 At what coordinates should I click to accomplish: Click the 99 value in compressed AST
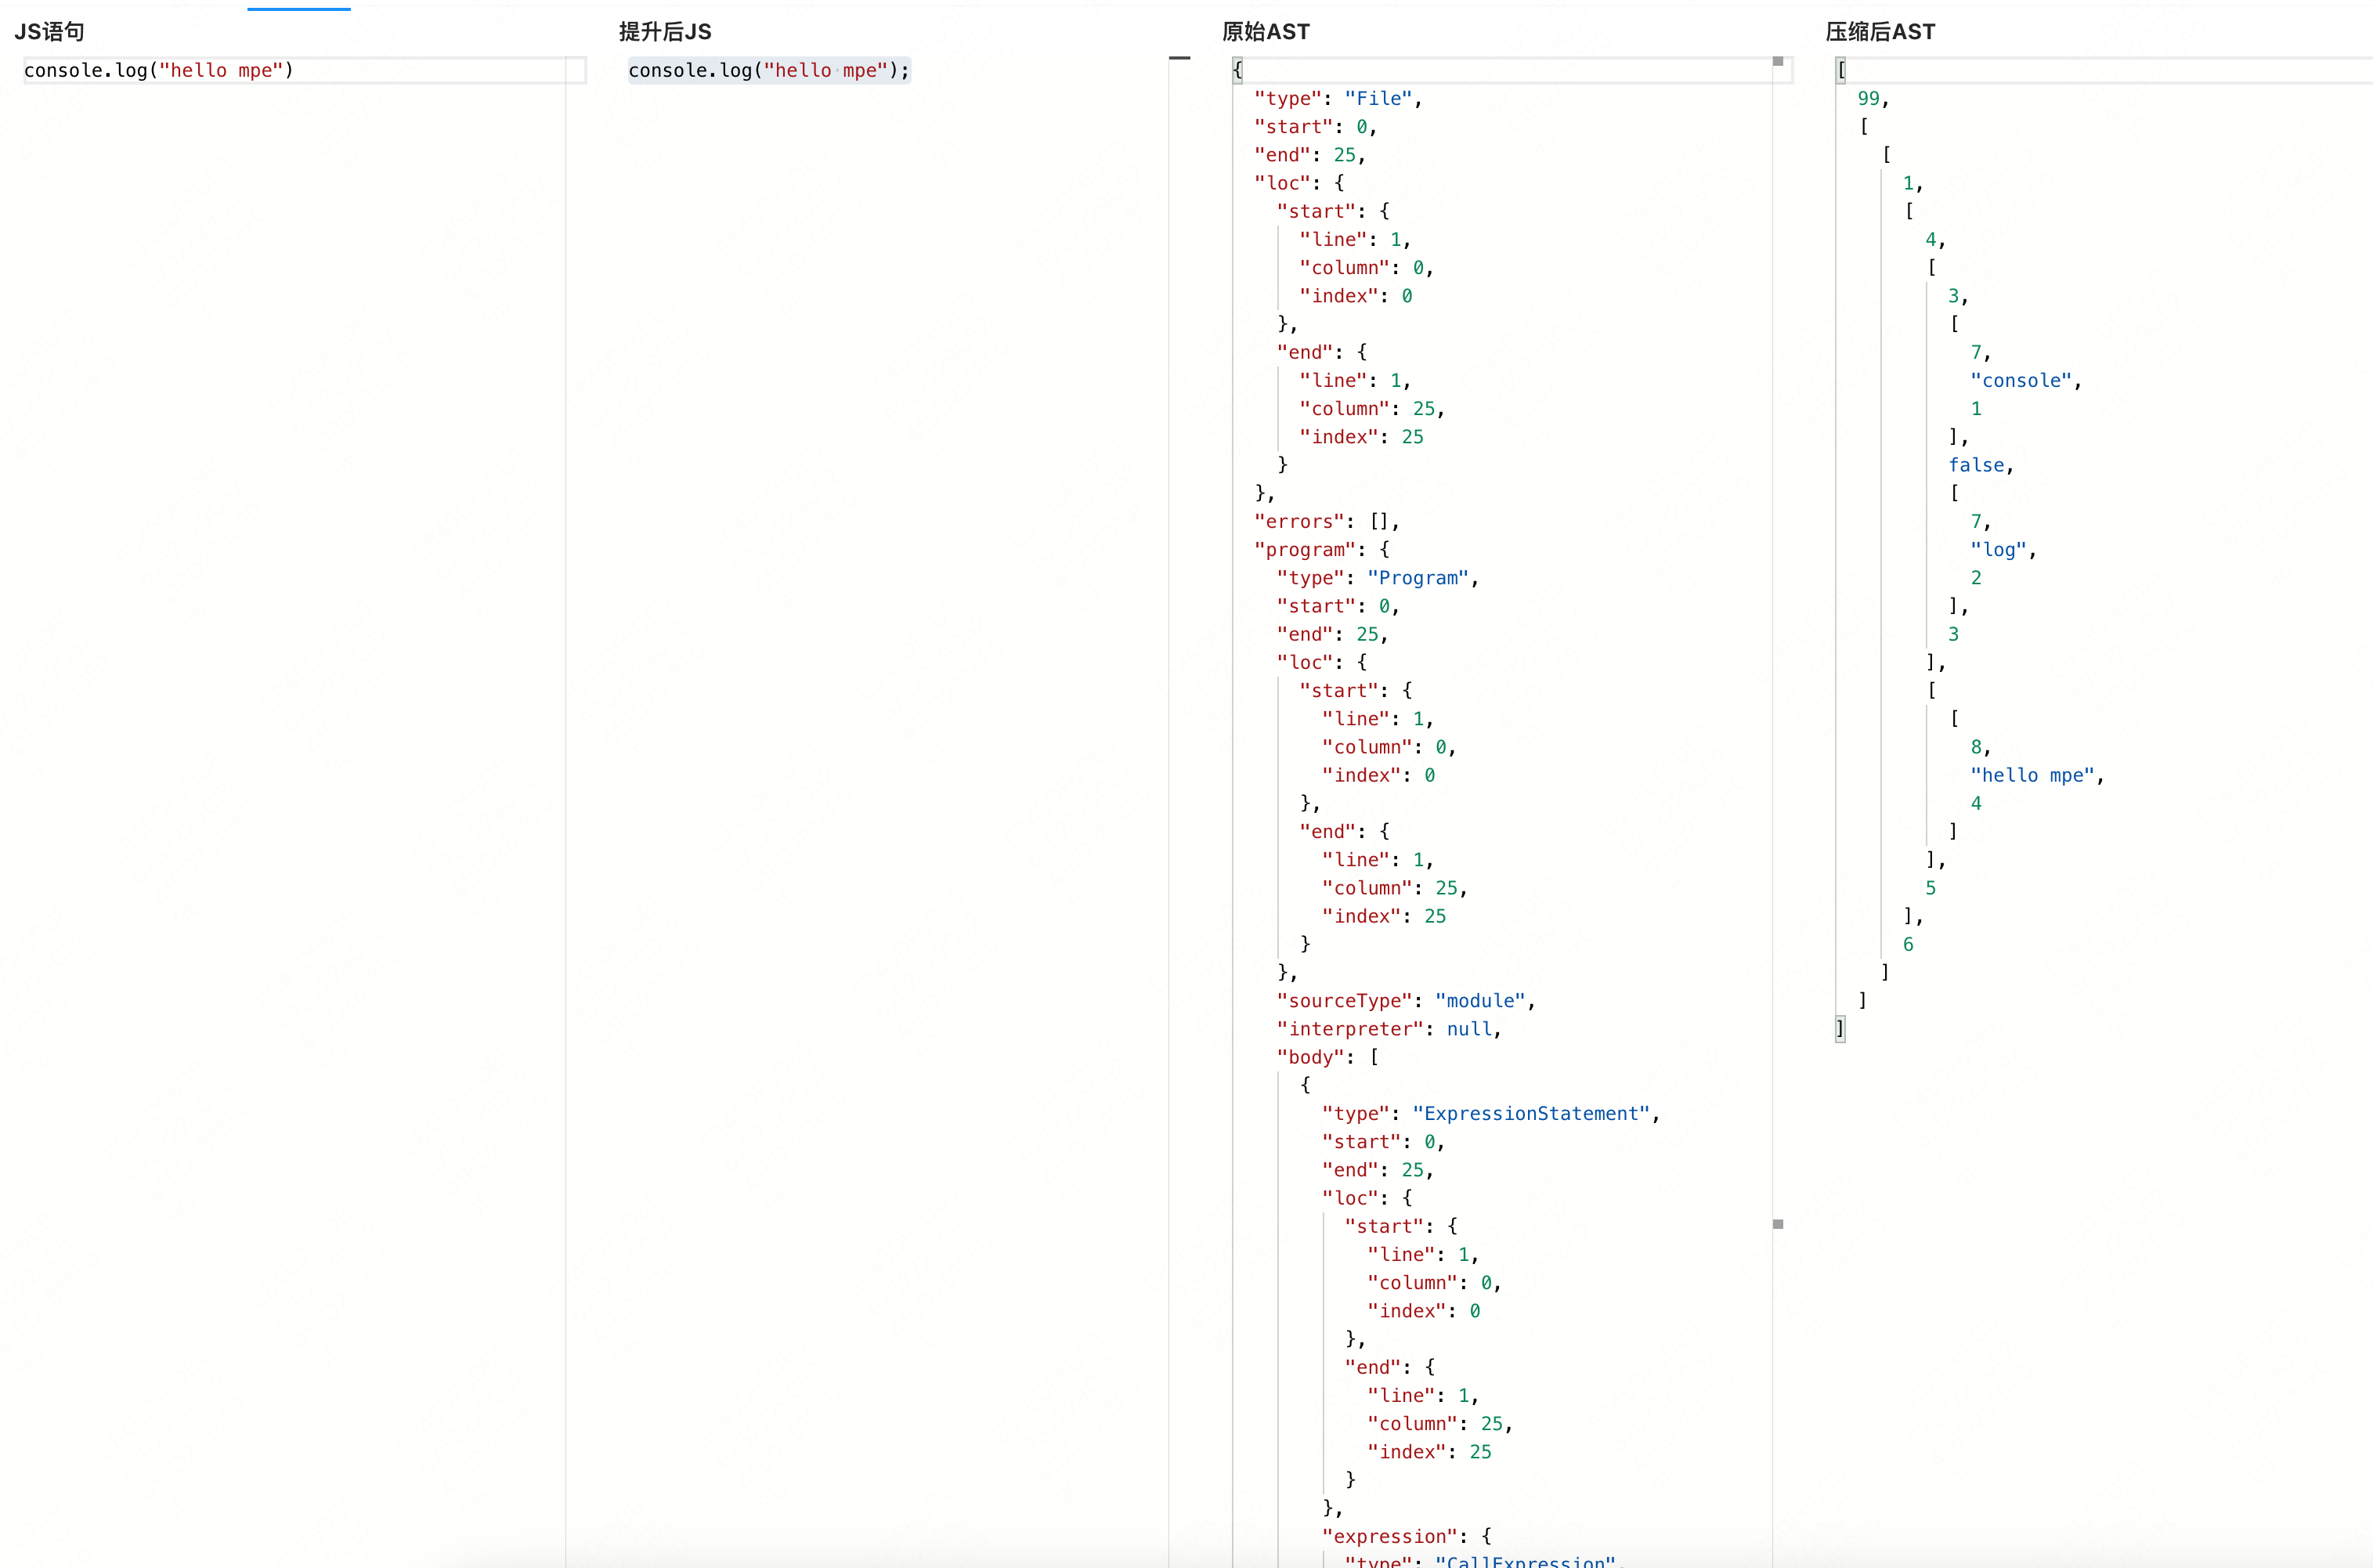click(x=1868, y=98)
